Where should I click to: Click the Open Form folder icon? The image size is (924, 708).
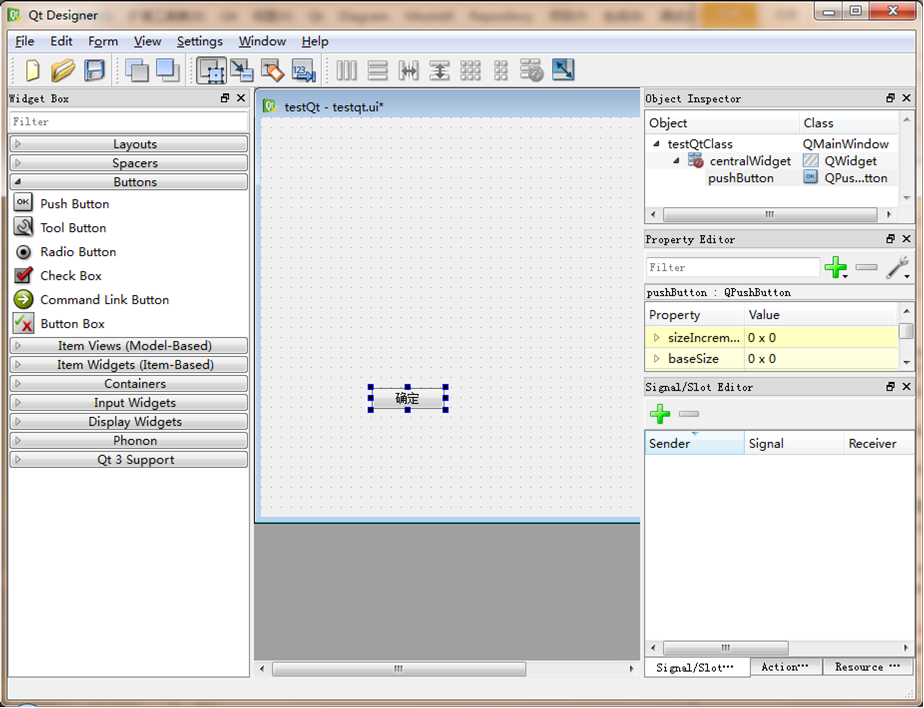63,70
